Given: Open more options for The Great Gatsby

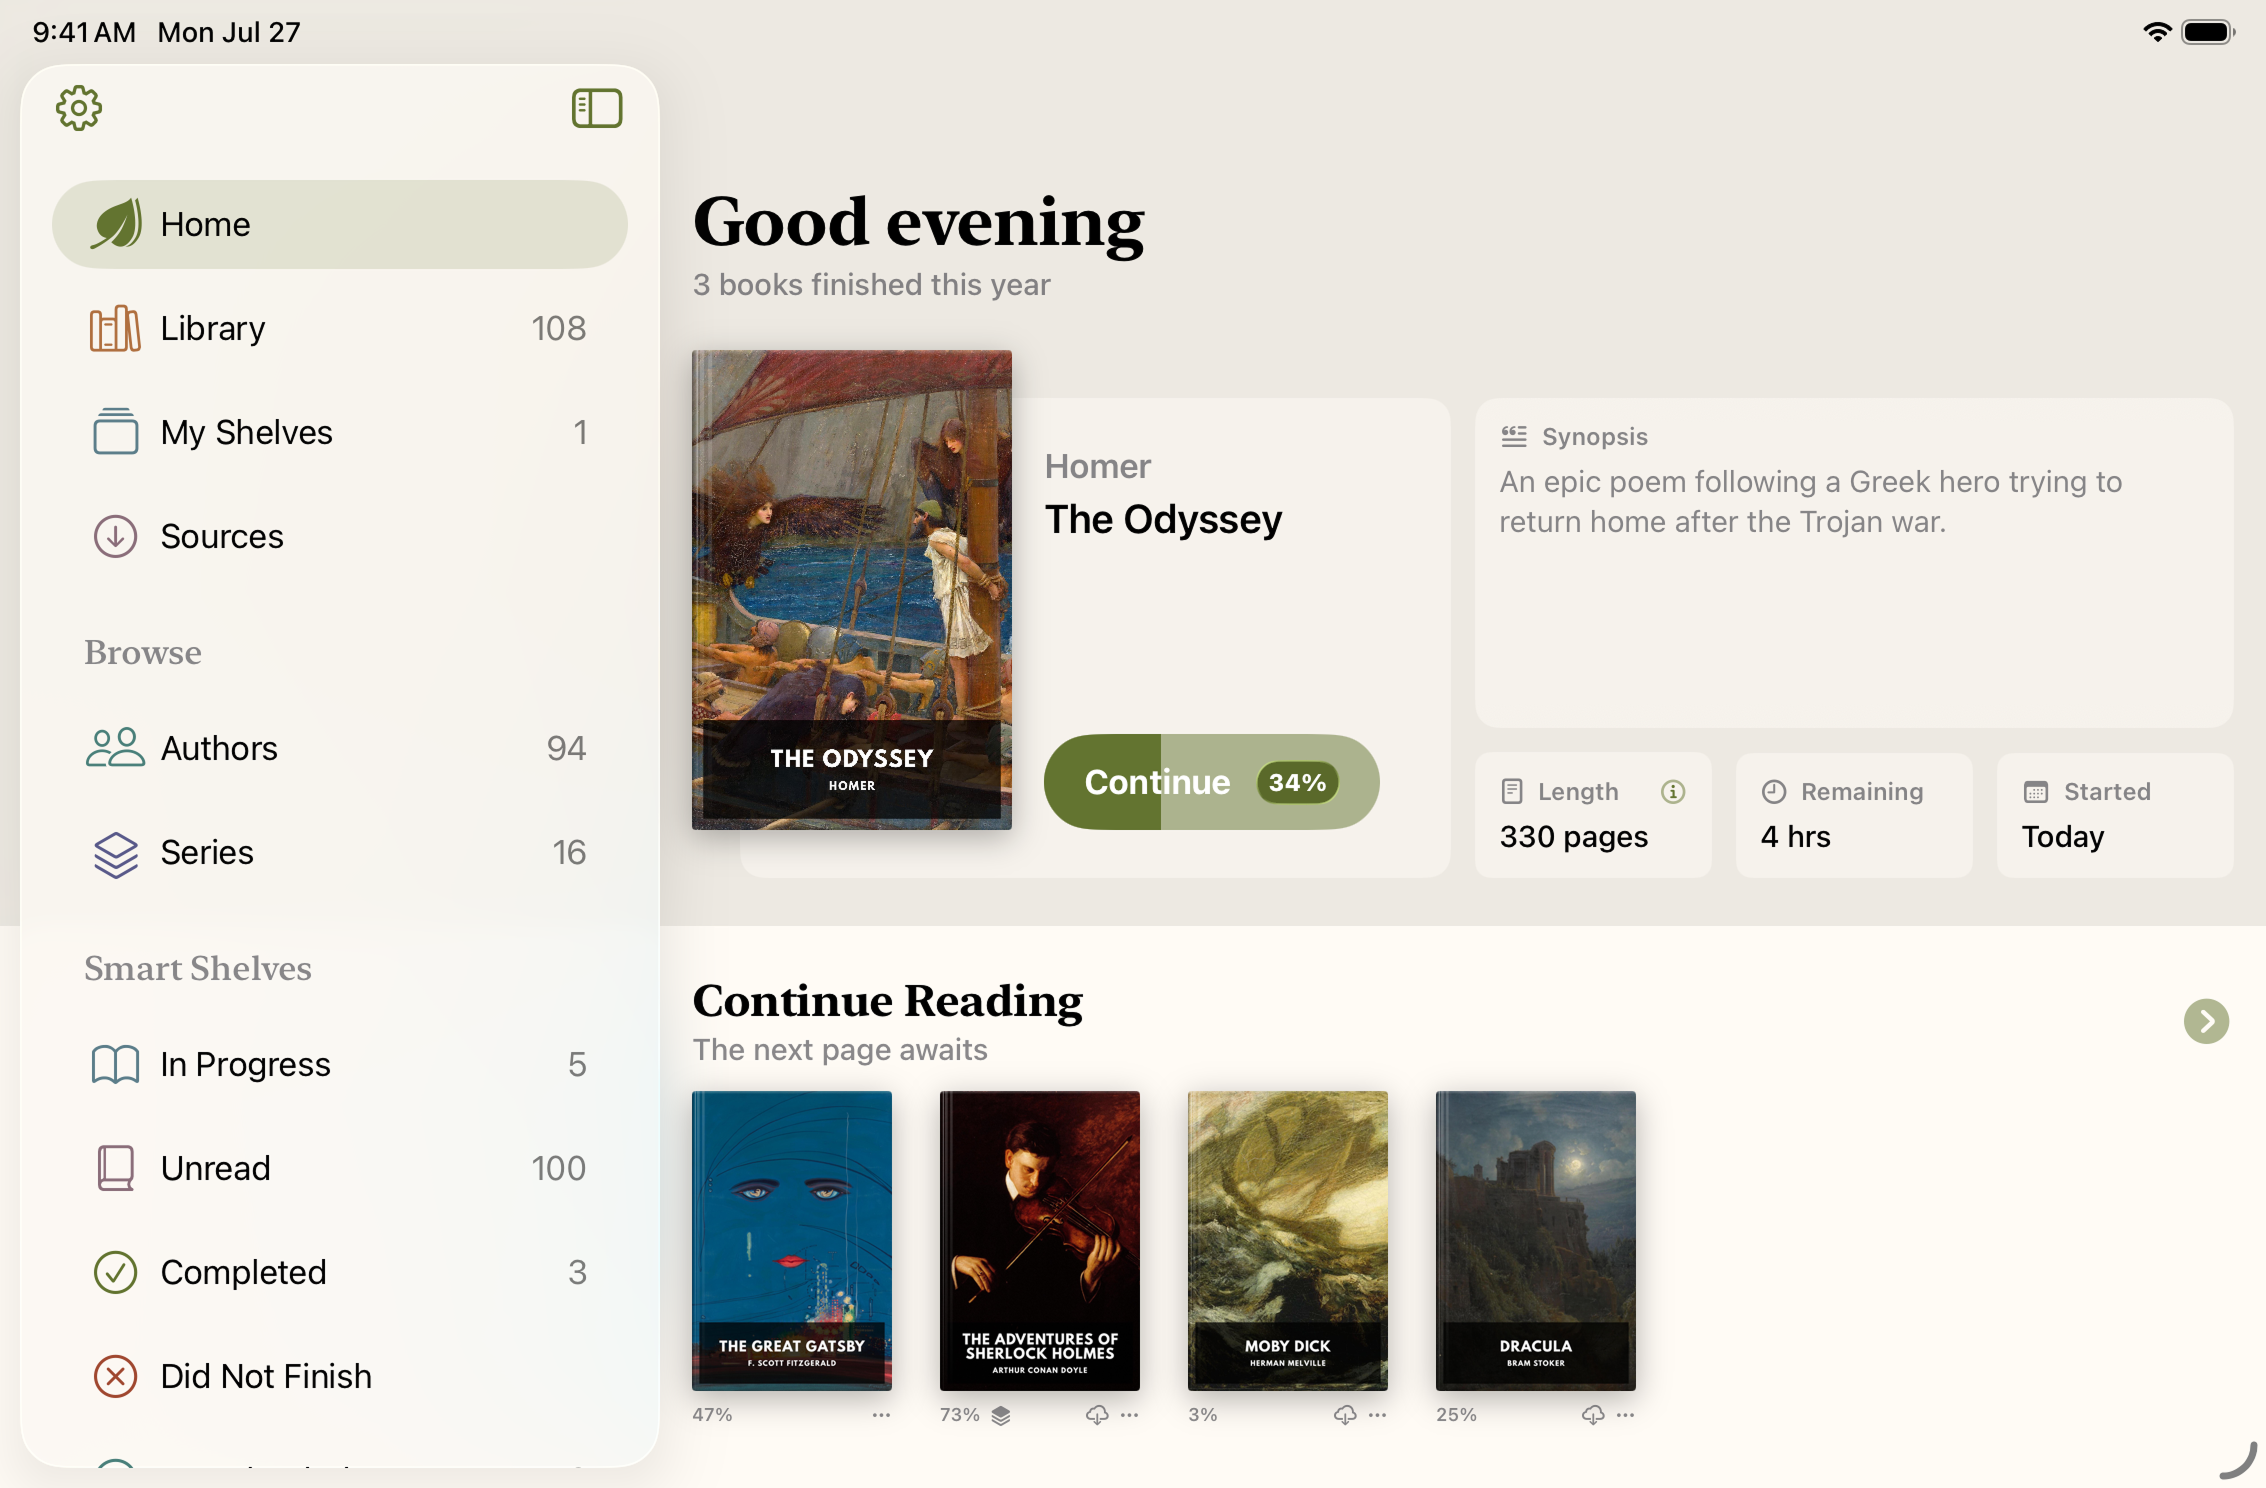Looking at the screenshot, I should [881, 1414].
